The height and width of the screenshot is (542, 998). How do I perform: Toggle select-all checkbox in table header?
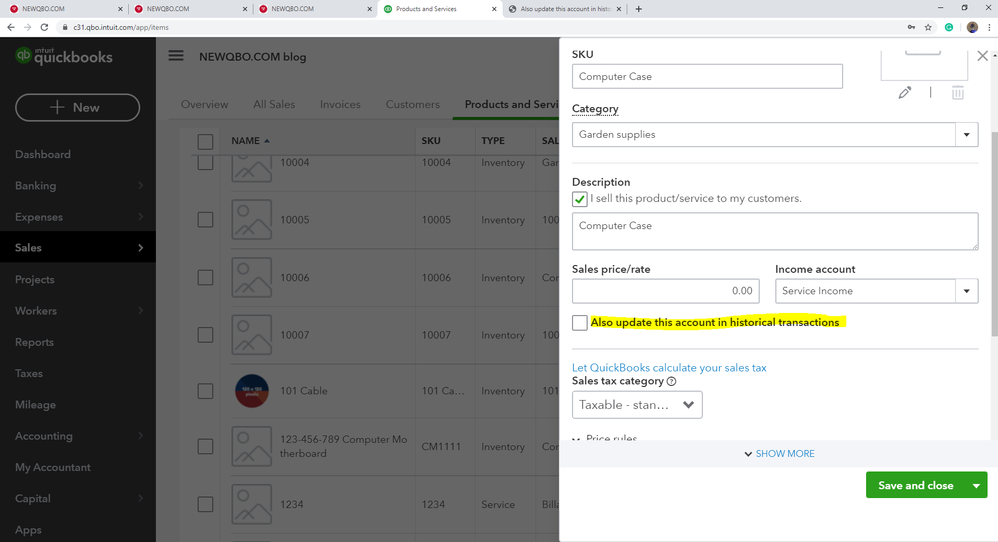tap(205, 141)
